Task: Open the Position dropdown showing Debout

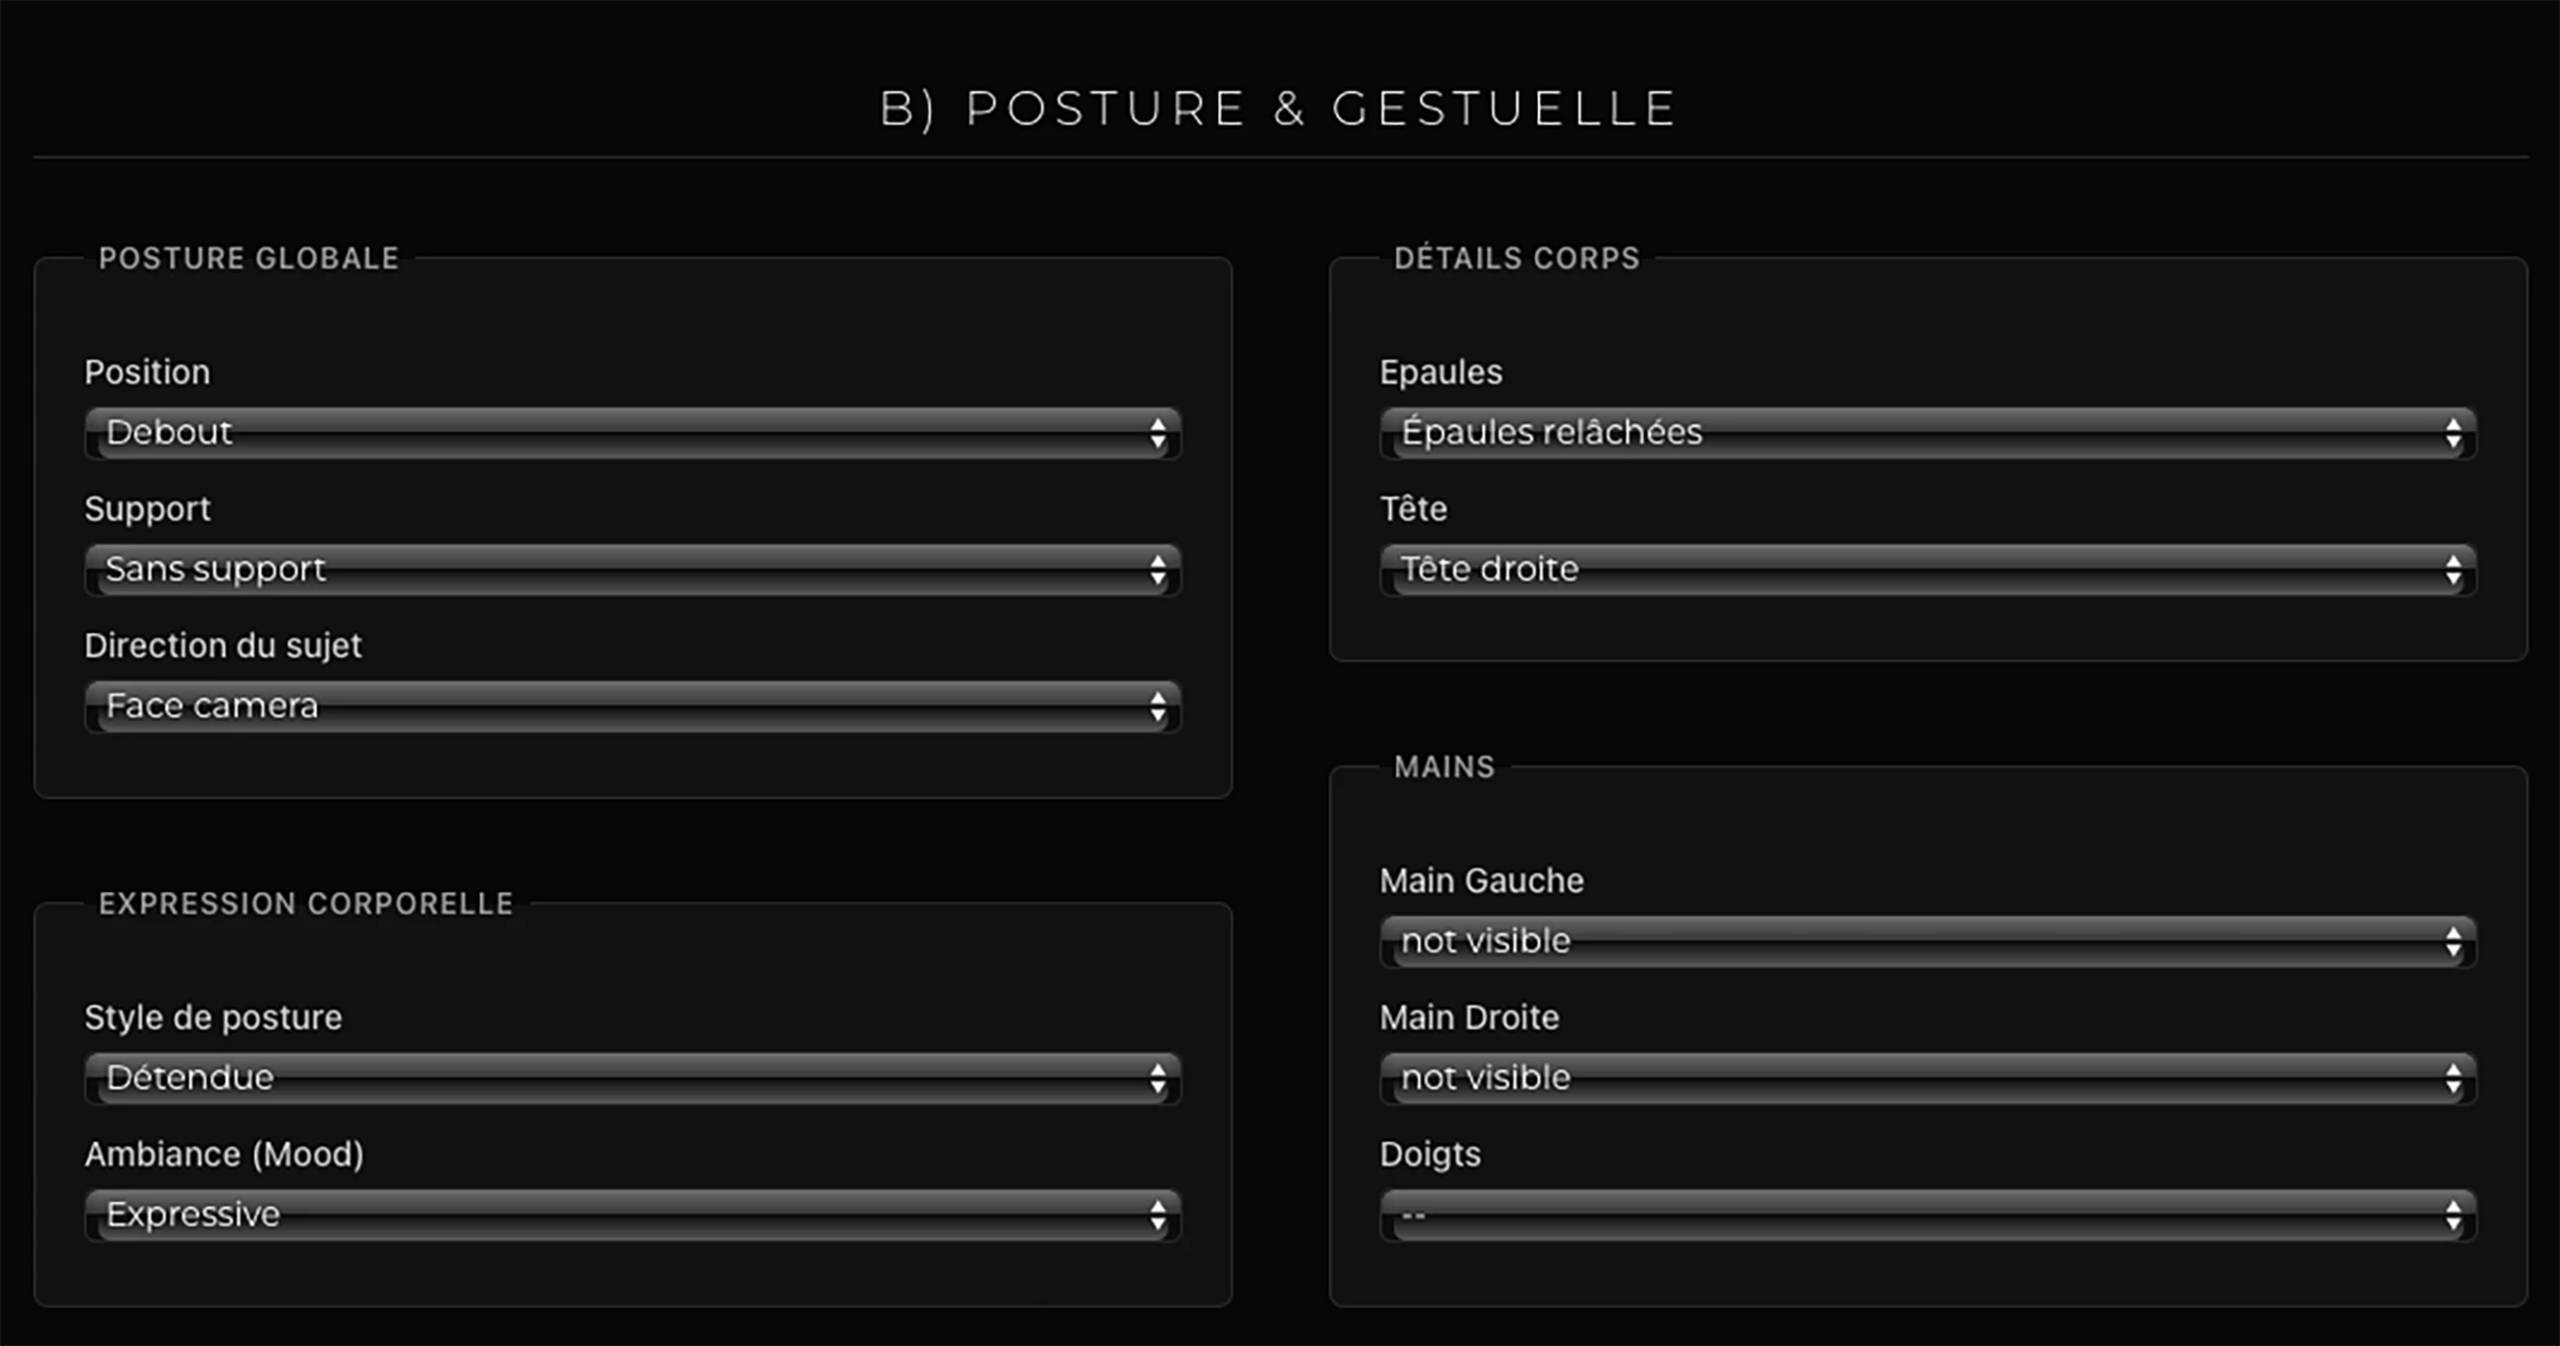Action: click(632, 433)
